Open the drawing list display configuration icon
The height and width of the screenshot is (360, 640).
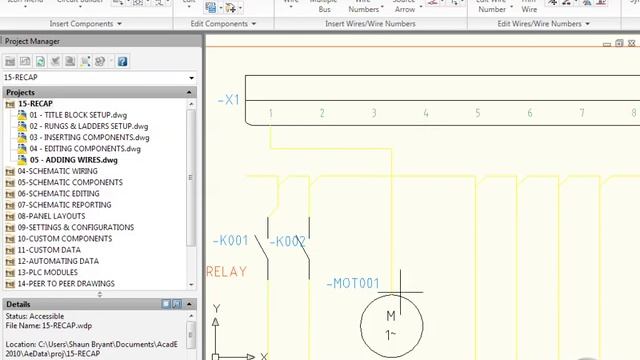(x=100, y=62)
